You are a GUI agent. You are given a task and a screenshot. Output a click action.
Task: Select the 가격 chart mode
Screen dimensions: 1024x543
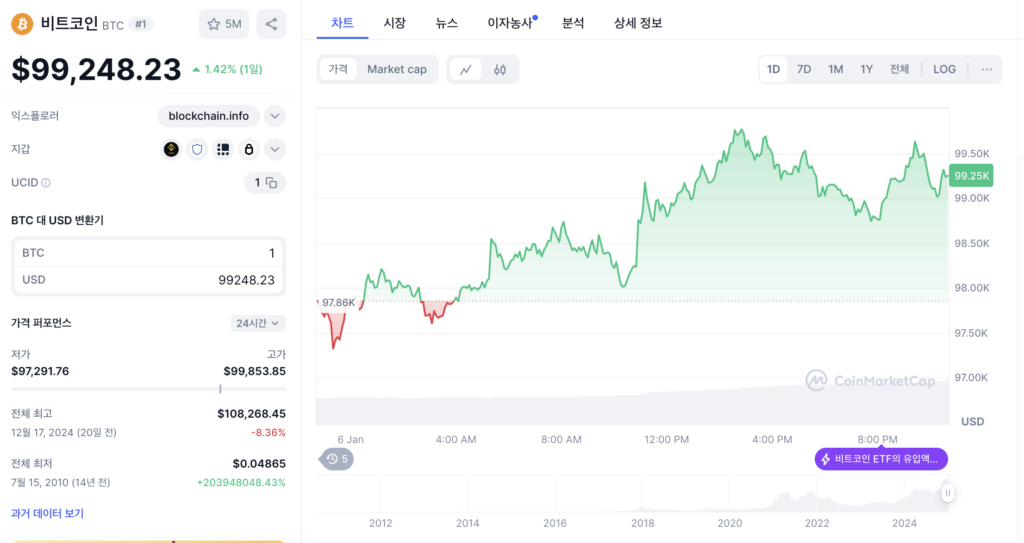click(338, 69)
